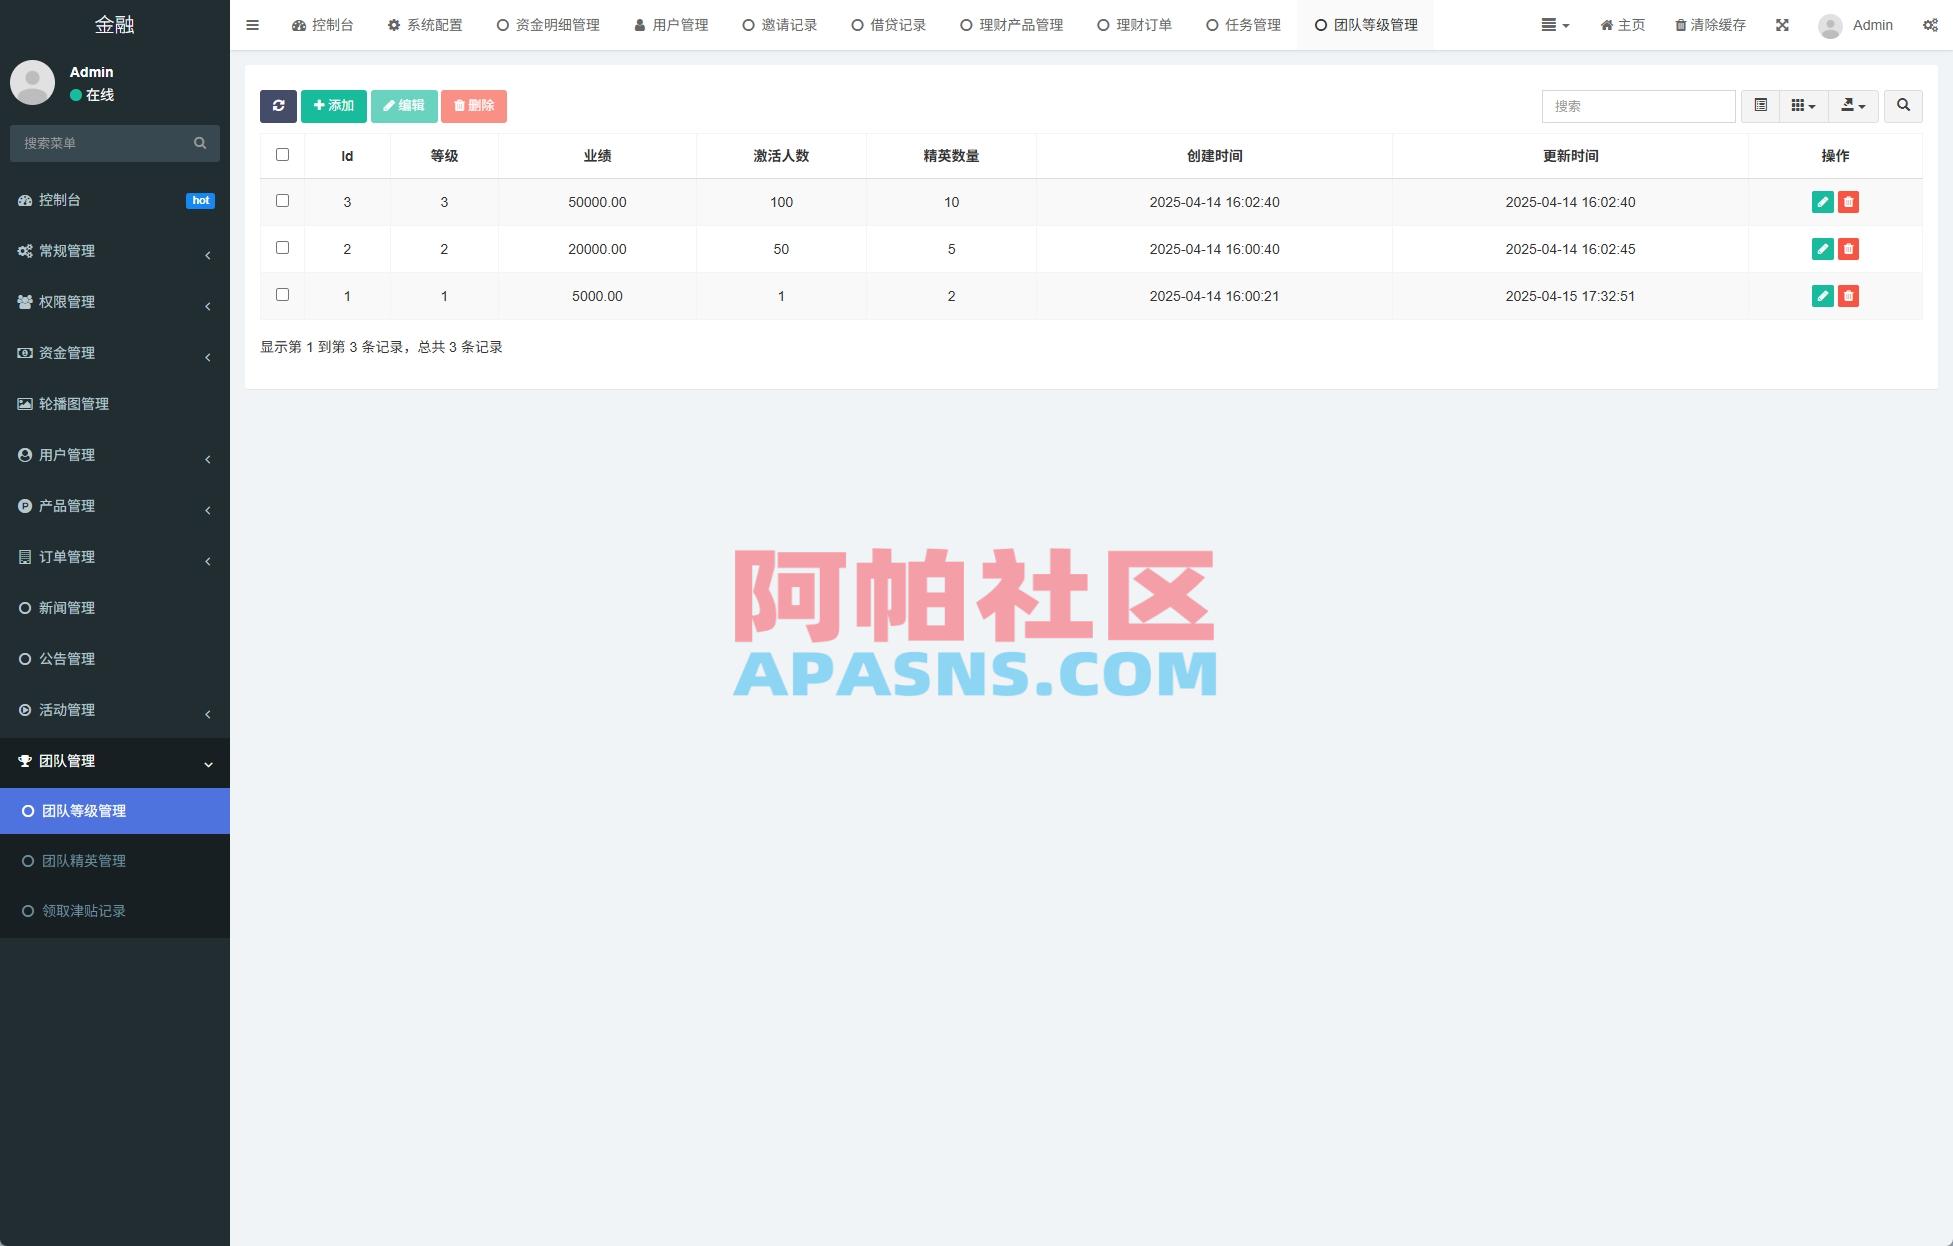Check the select-all checkbox in table header

pos(282,154)
